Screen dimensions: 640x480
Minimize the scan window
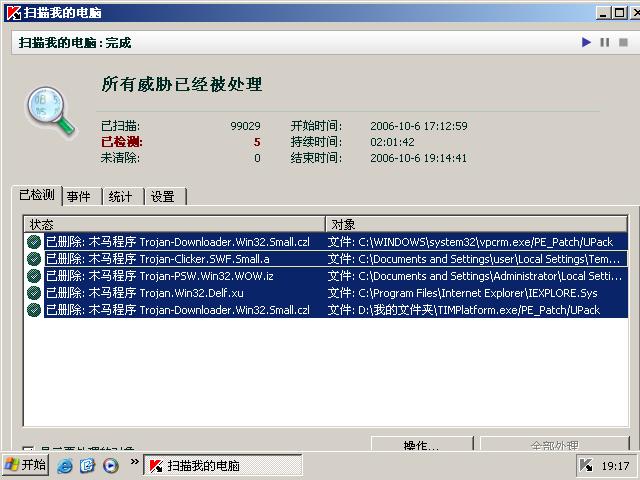[x=604, y=13]
